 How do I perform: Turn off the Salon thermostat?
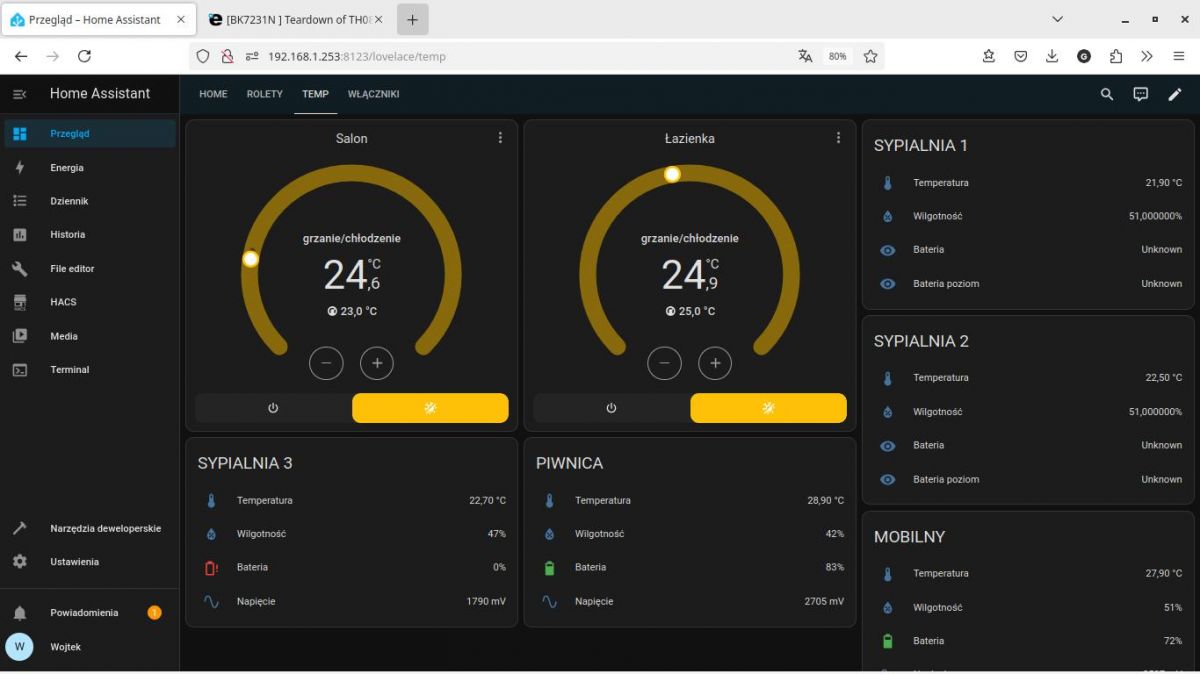273,408
